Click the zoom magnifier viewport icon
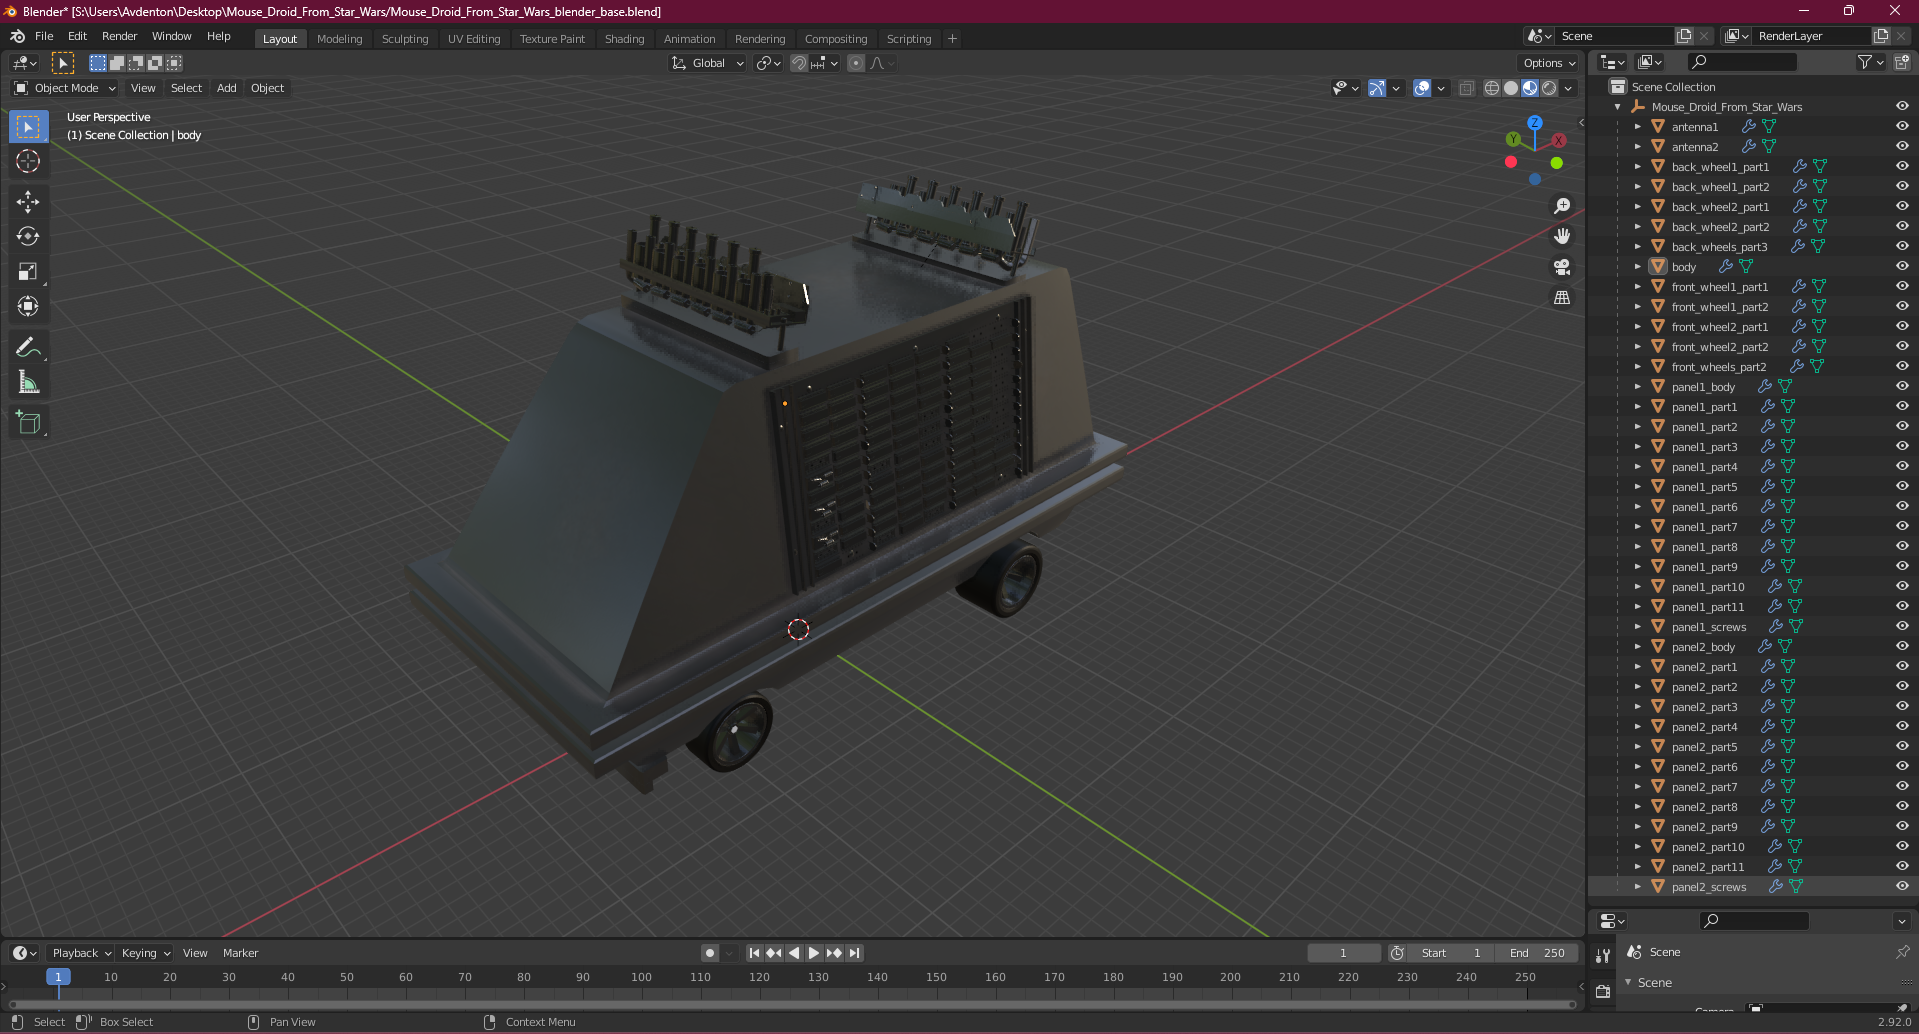The image size is (1919, 1034). [x=1562, y=206]
